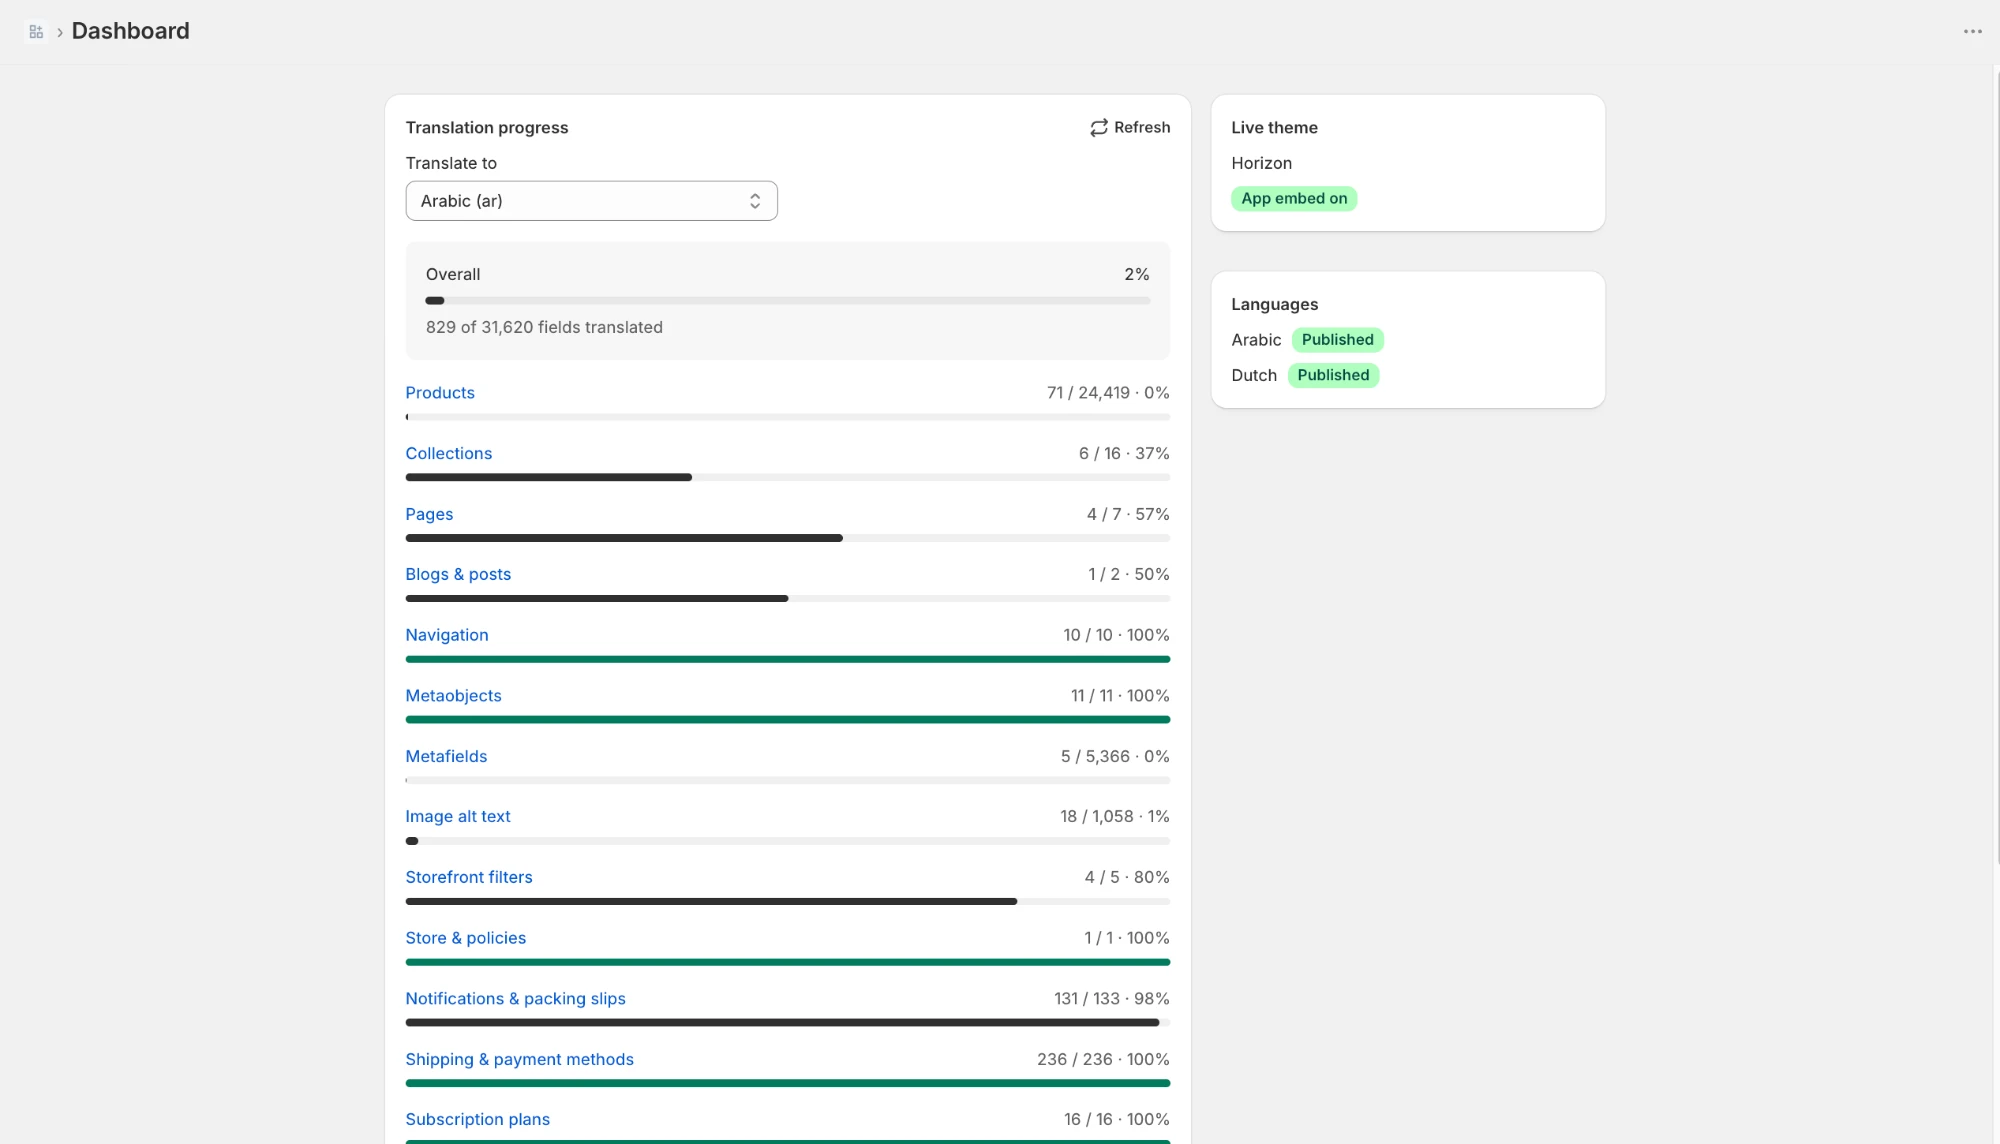Click the app grid icon beside Dashboard
The height and width of the screenshot is (1144, 2000).
36,32
